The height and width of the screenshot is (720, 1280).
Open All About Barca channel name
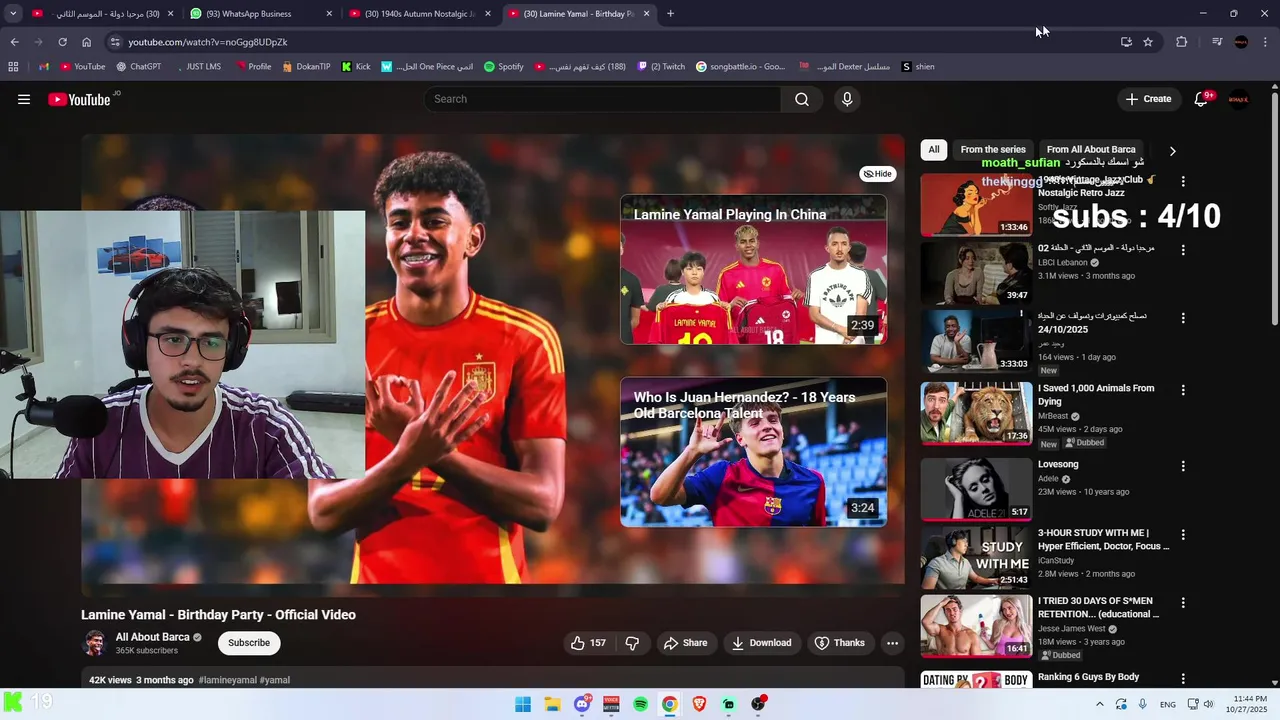point(152,637)
